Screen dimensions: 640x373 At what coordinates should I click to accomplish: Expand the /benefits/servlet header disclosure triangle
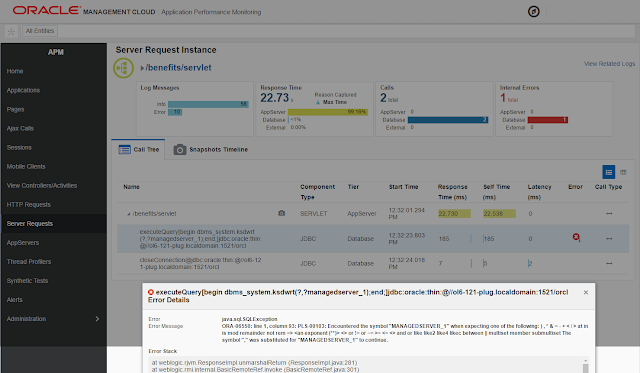tap(142, 68)
